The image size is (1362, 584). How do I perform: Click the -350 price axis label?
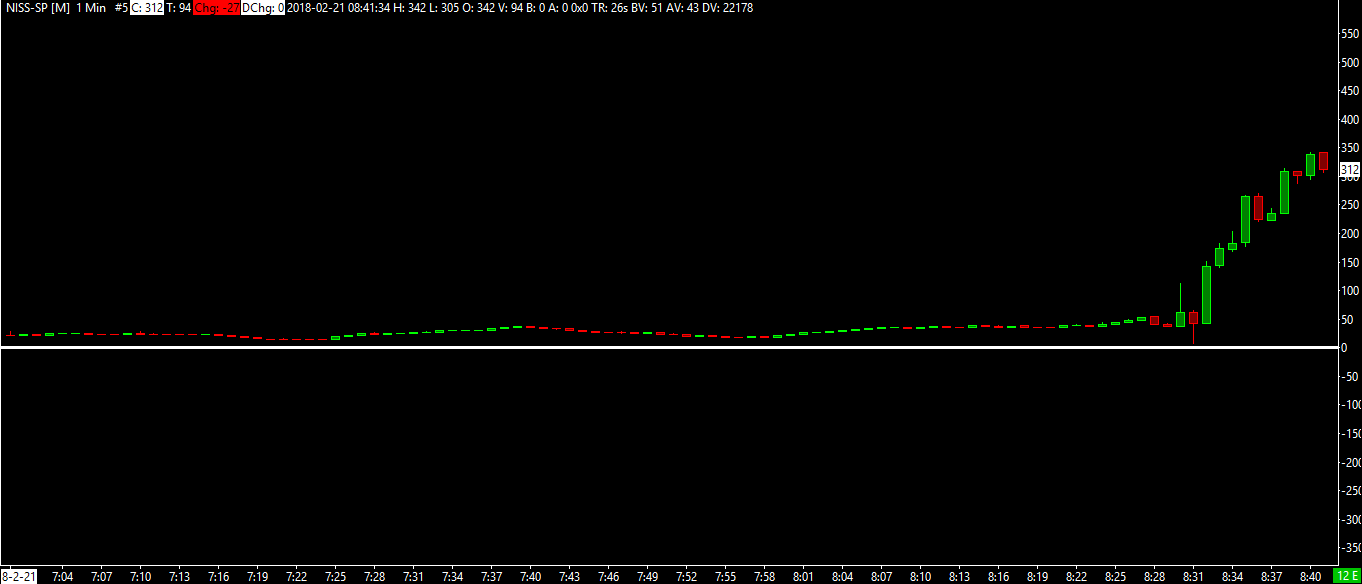point(1349,548)
